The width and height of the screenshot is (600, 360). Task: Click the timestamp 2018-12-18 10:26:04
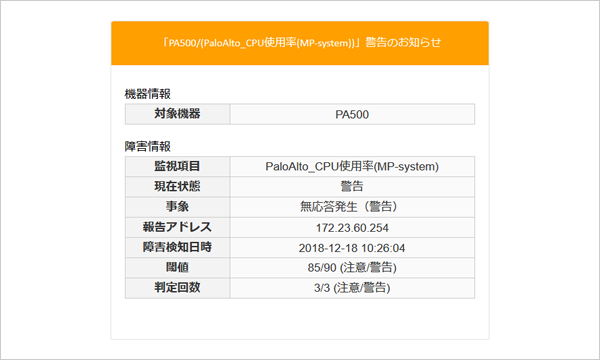click(x=352, y=248)
